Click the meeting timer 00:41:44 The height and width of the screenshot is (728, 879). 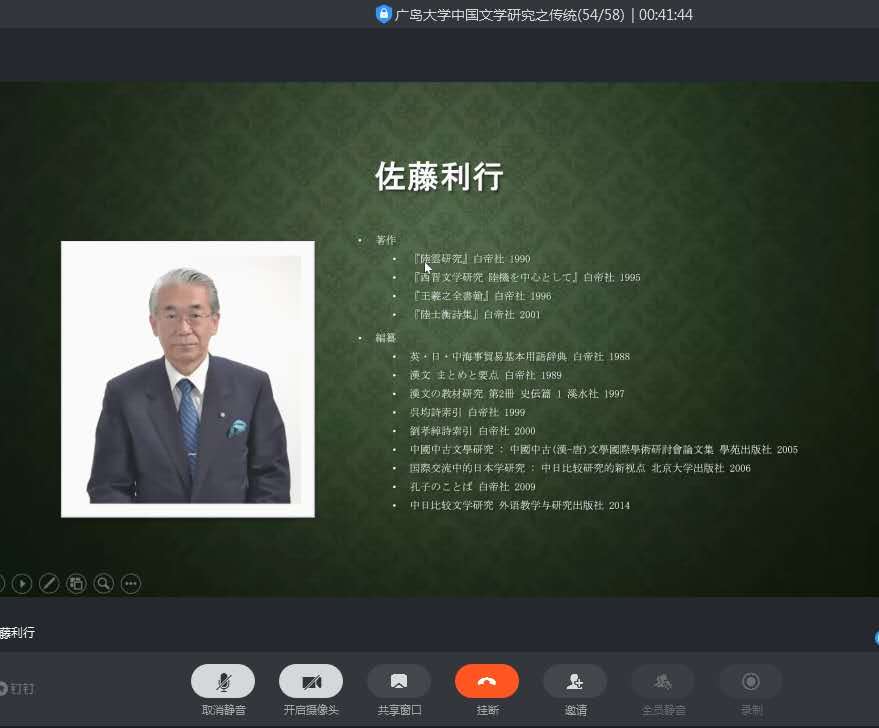(x=665, y=14)
